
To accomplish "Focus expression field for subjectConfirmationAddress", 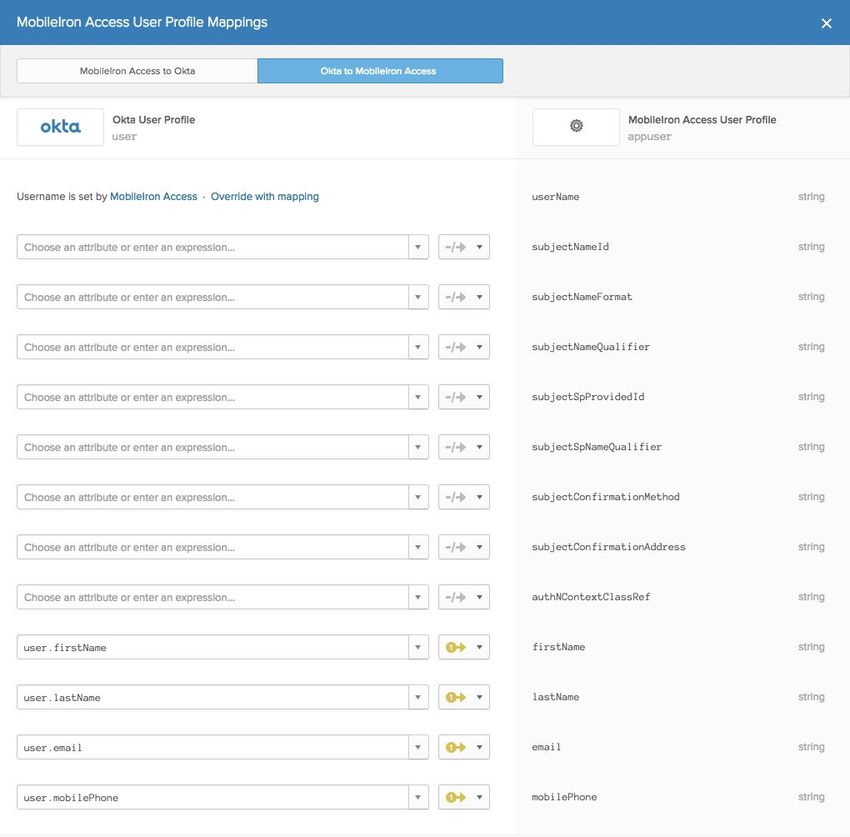I will 212,547.
